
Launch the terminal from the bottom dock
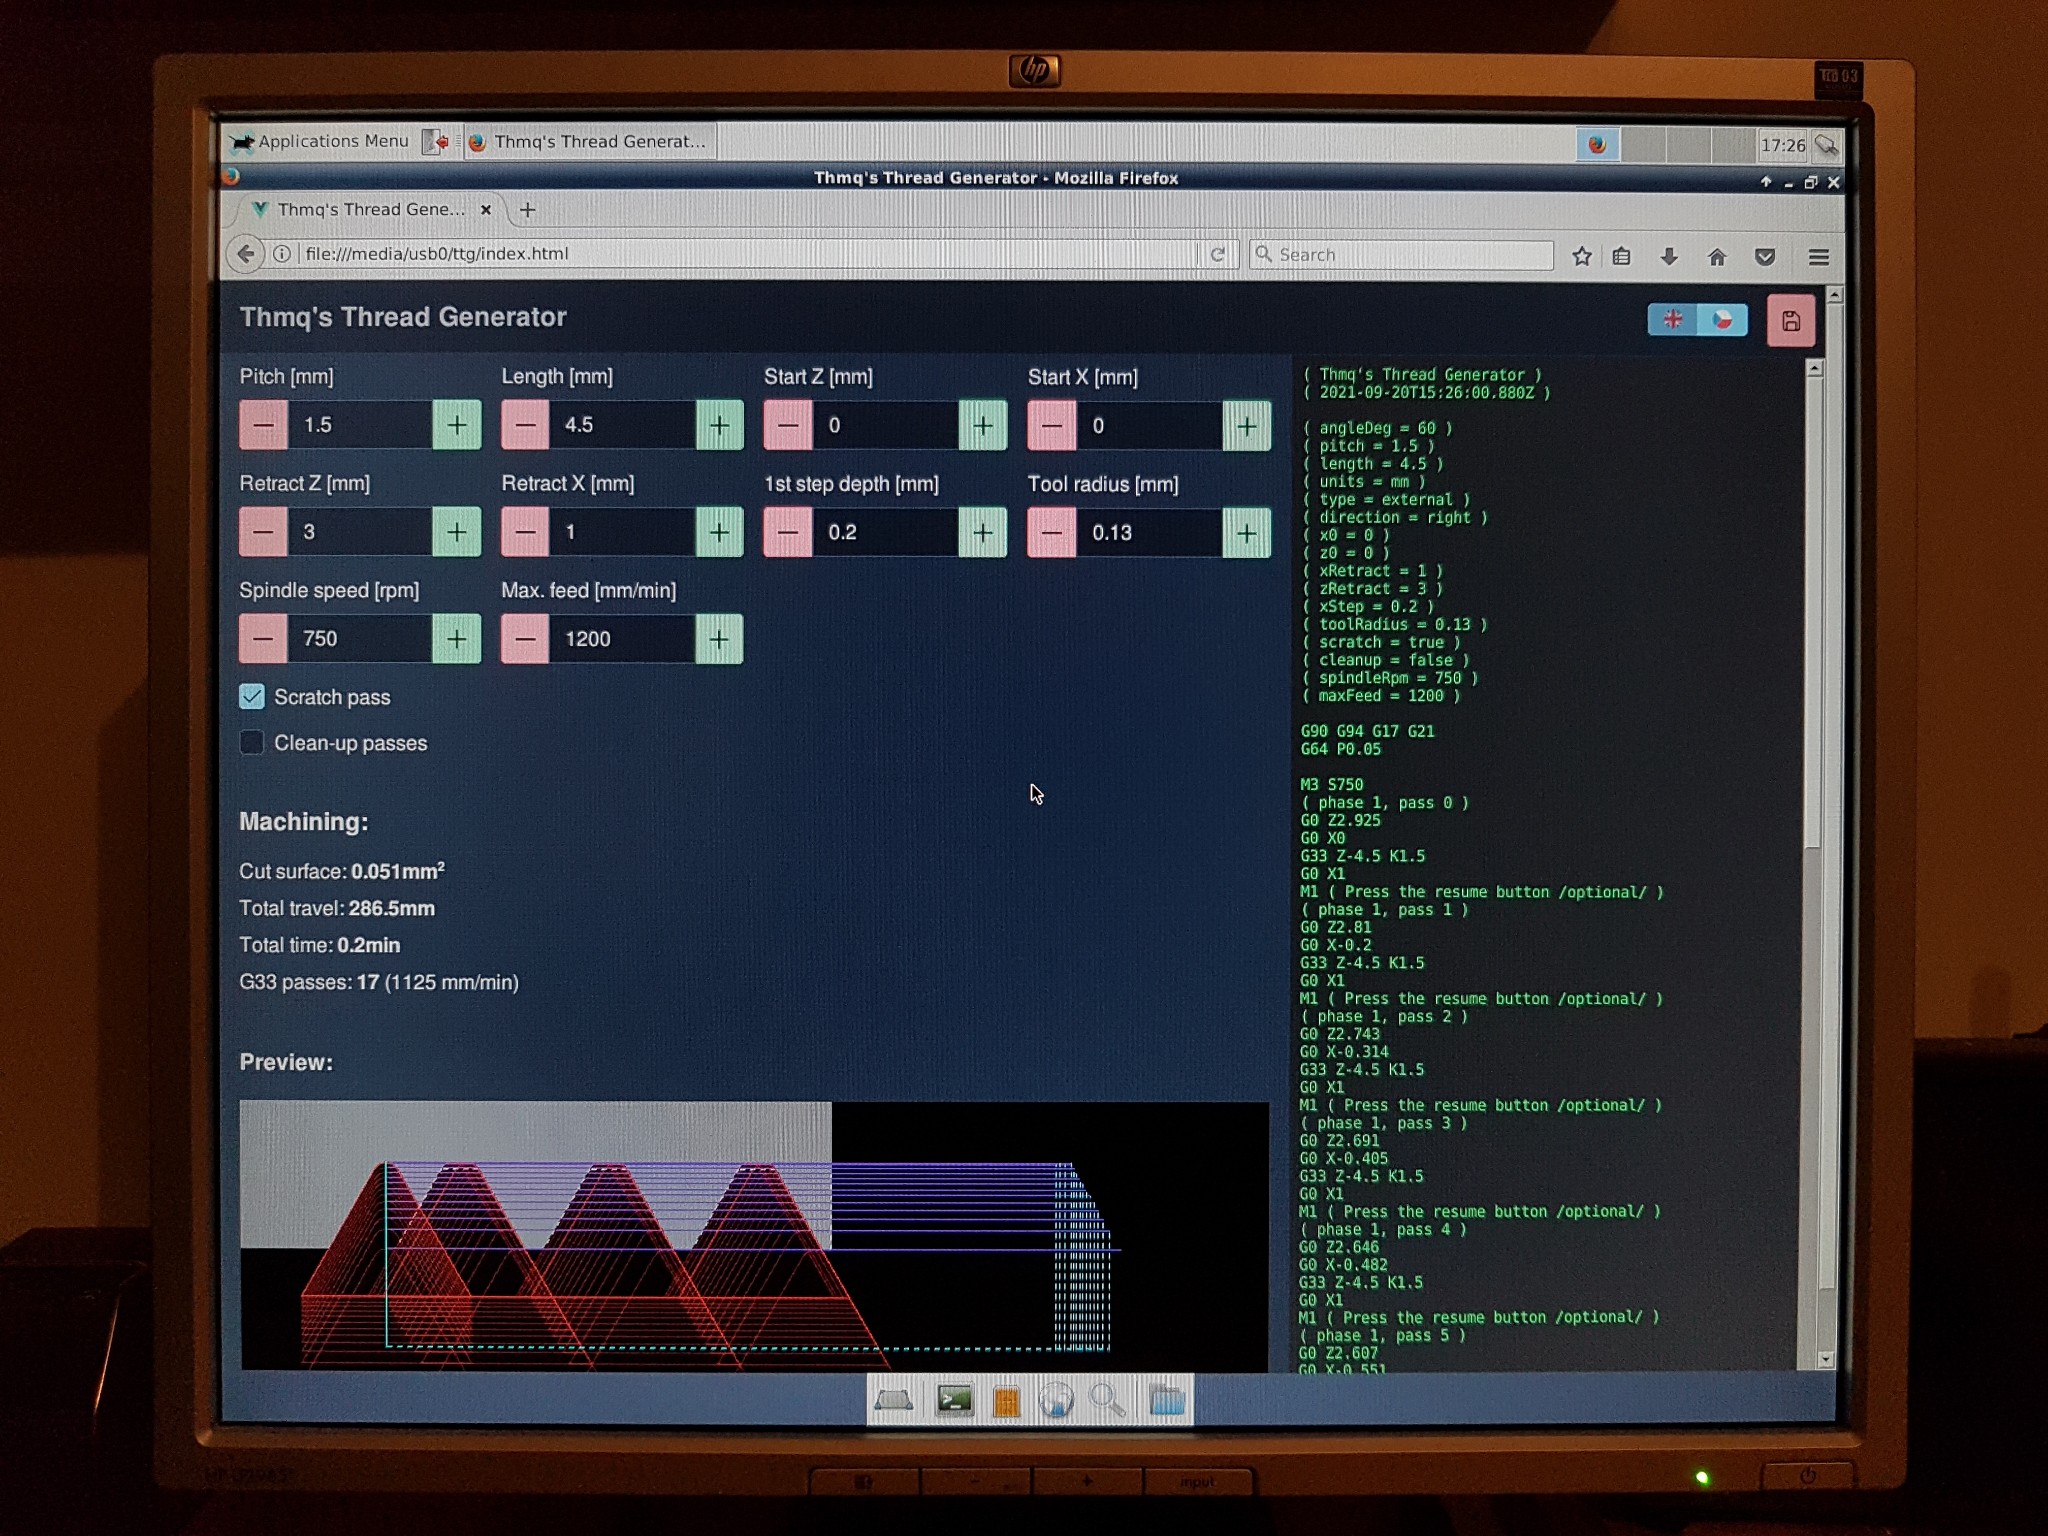[x=954, y=1401]
